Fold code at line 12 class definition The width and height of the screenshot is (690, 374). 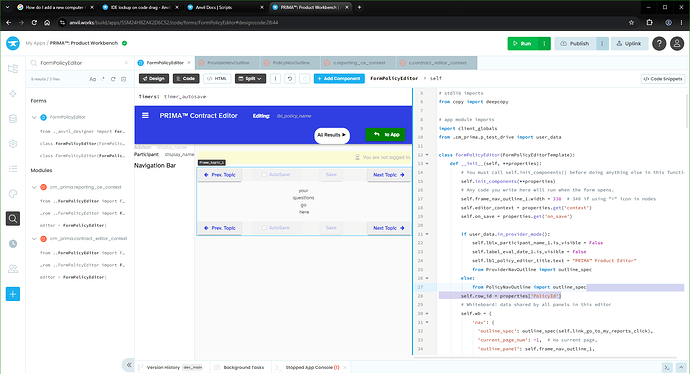(427, 155)
